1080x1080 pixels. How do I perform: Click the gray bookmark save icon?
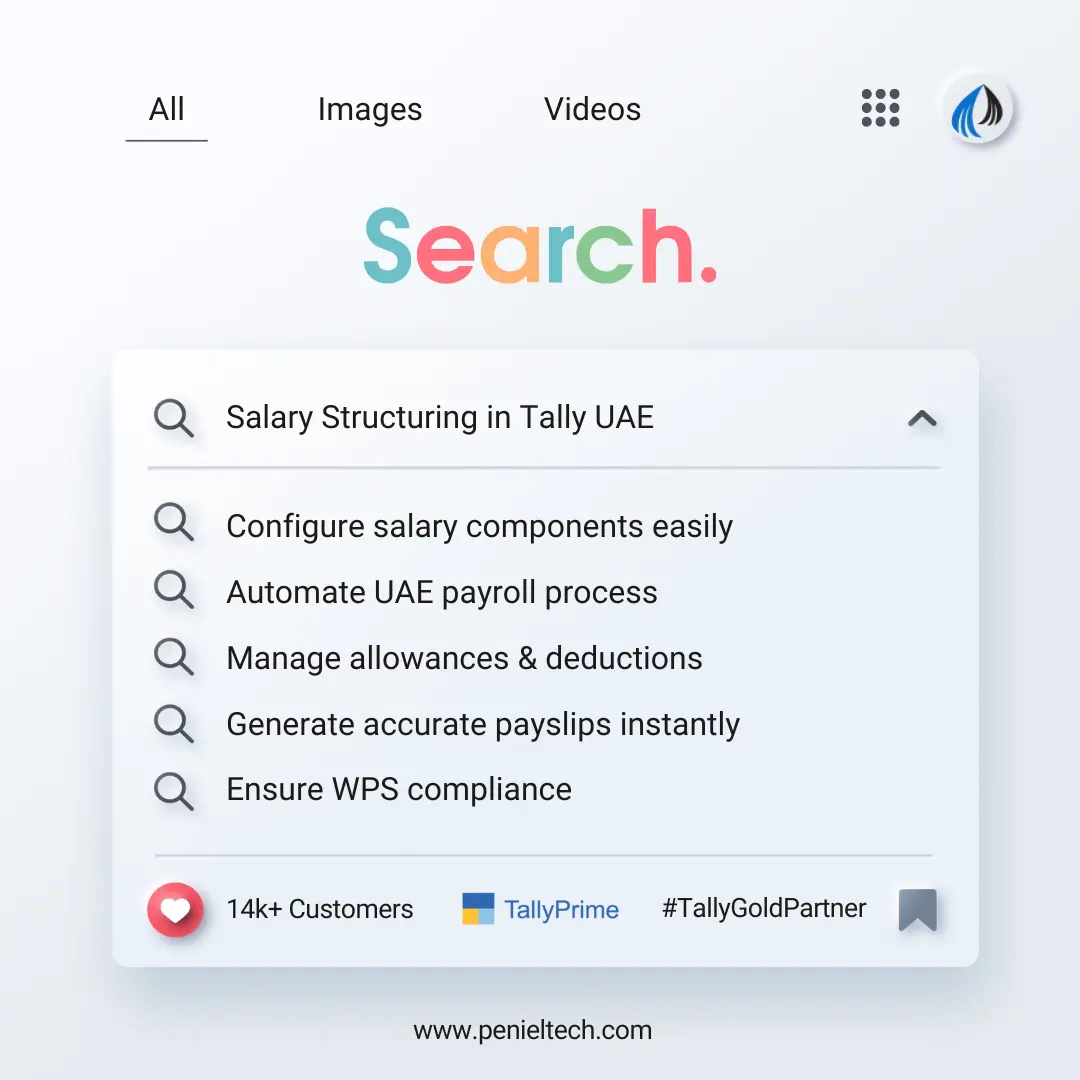(917, 910)
